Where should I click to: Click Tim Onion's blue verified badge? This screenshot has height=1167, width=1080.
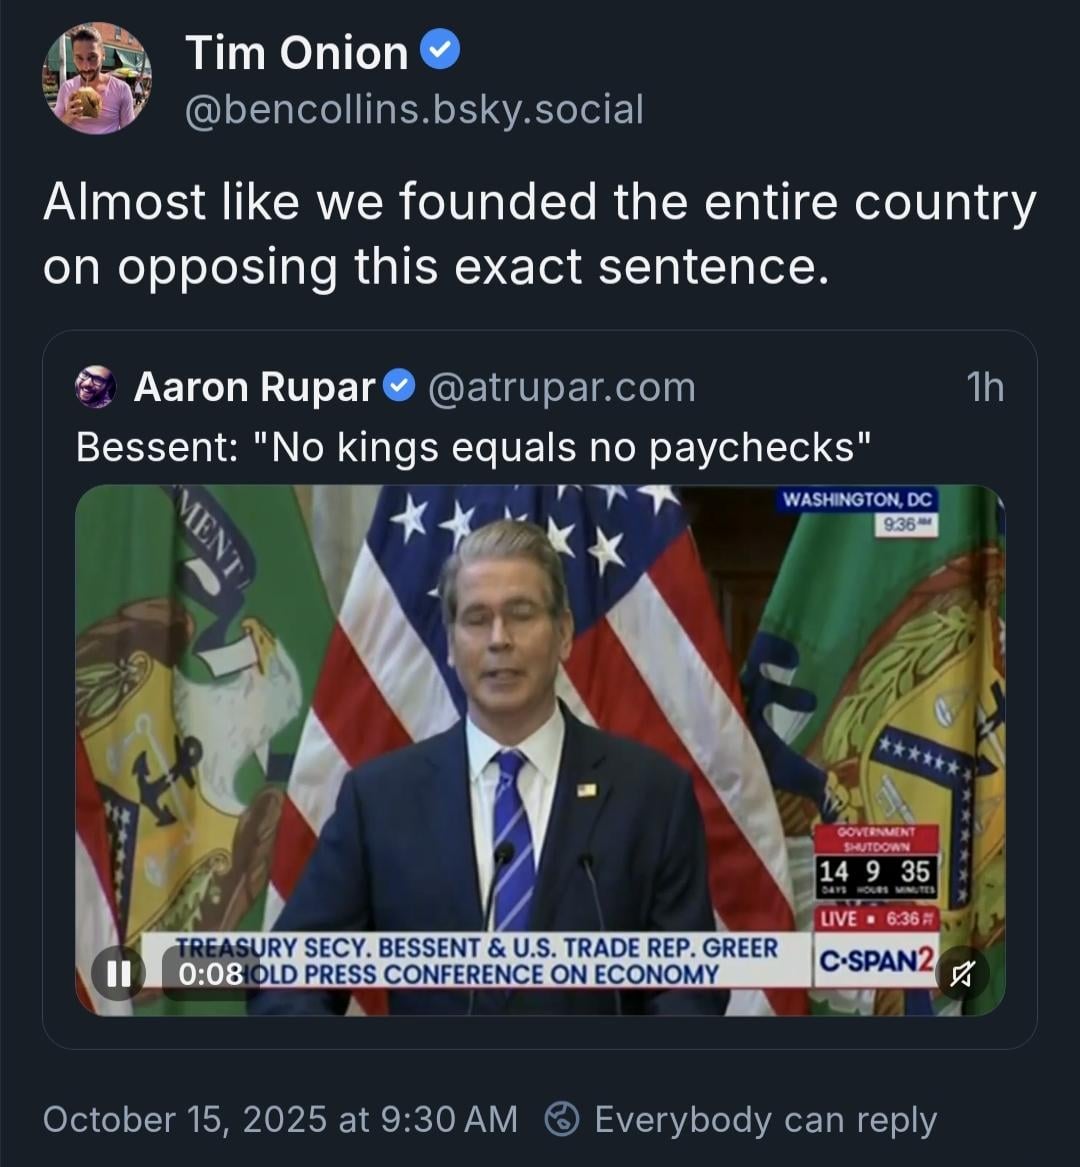(x=440, y=51)
